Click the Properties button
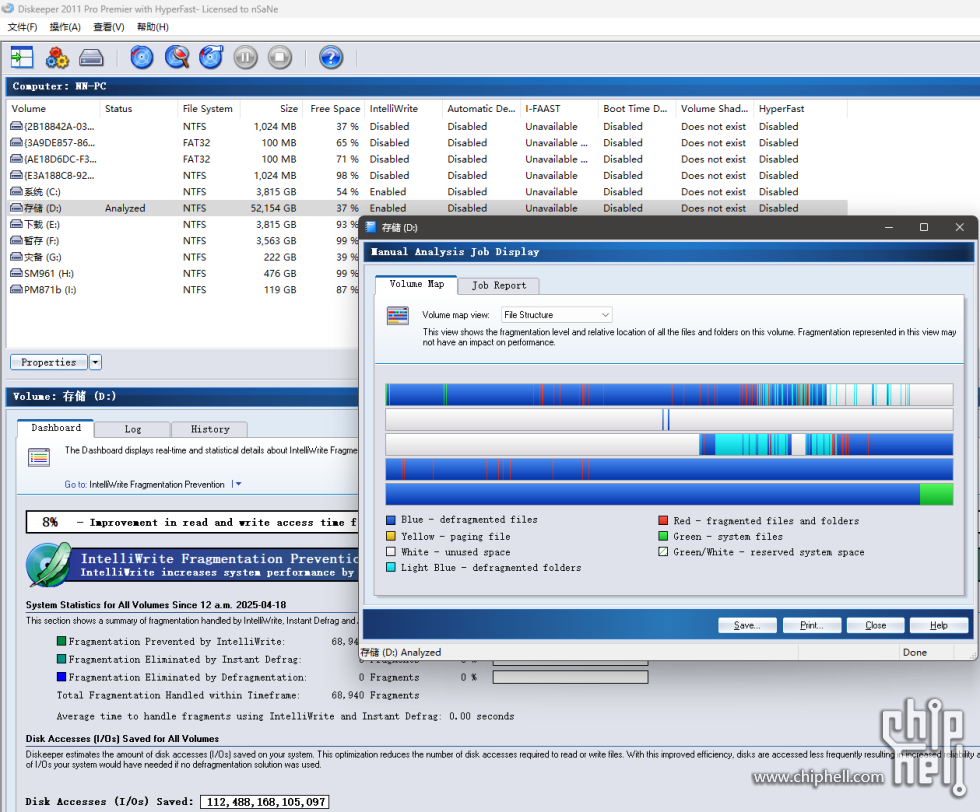Image resolution: width=980 pixels, height=812 pixels. click(x=49, y=362)
